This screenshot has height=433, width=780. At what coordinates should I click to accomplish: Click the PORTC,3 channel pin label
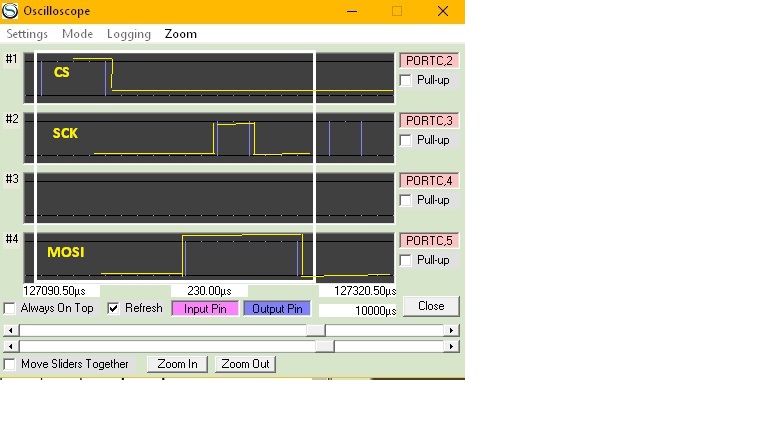point(429,121)
